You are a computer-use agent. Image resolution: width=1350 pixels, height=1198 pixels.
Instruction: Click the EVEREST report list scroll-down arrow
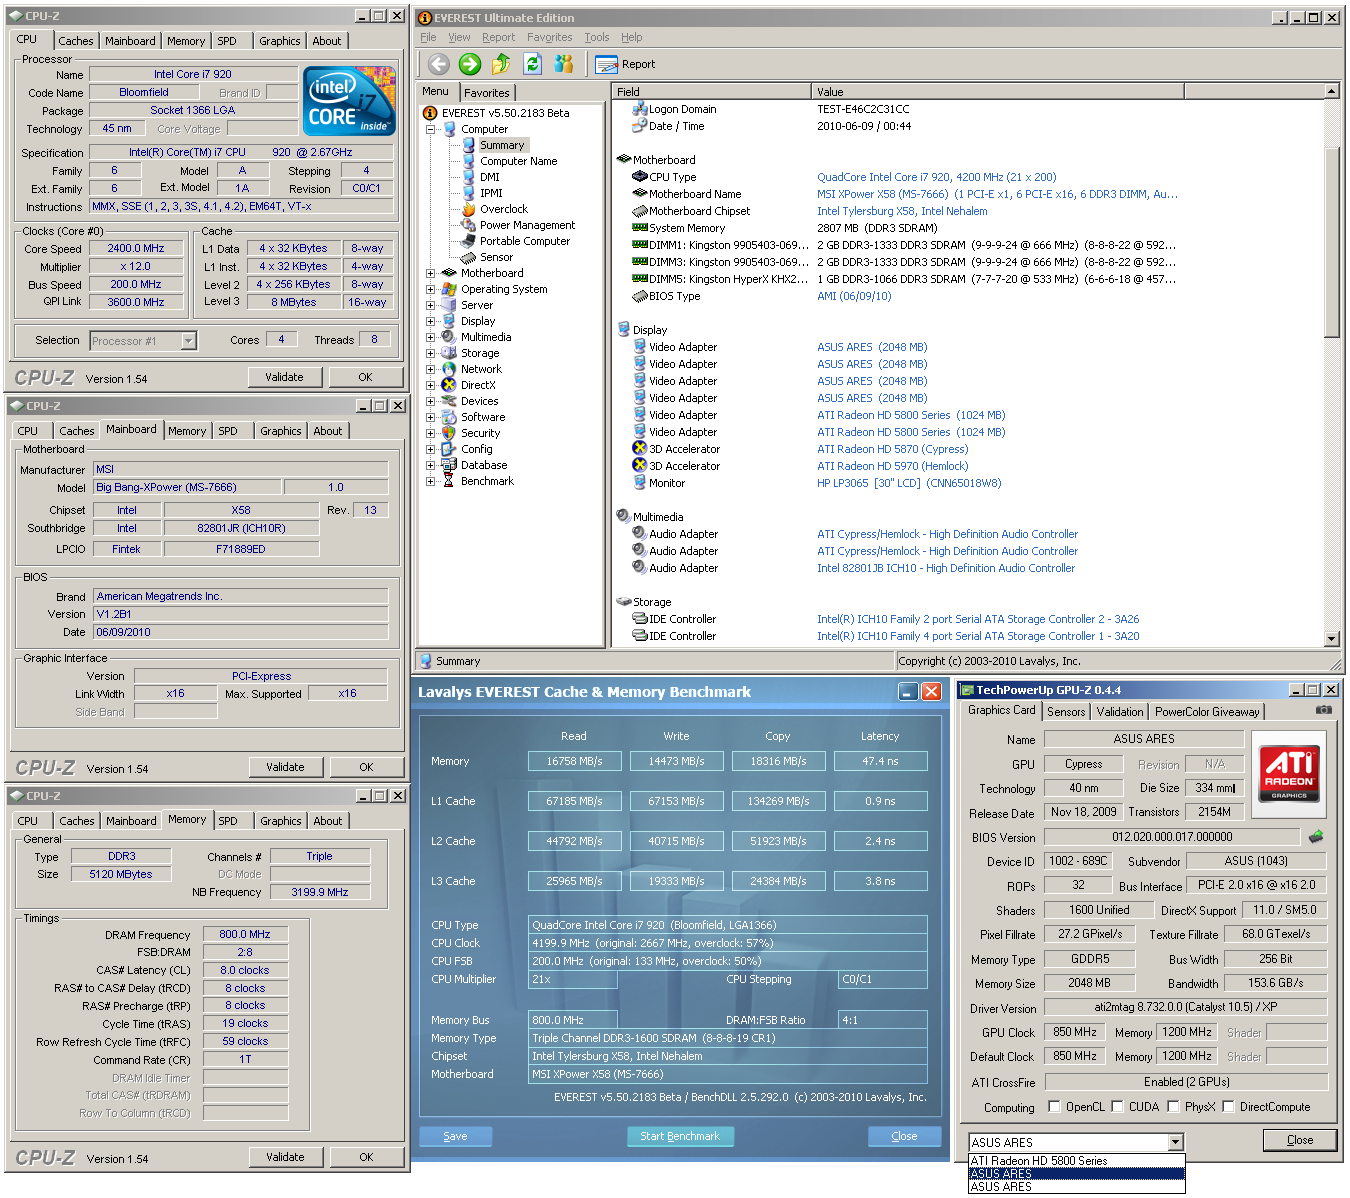(1331, 639)
